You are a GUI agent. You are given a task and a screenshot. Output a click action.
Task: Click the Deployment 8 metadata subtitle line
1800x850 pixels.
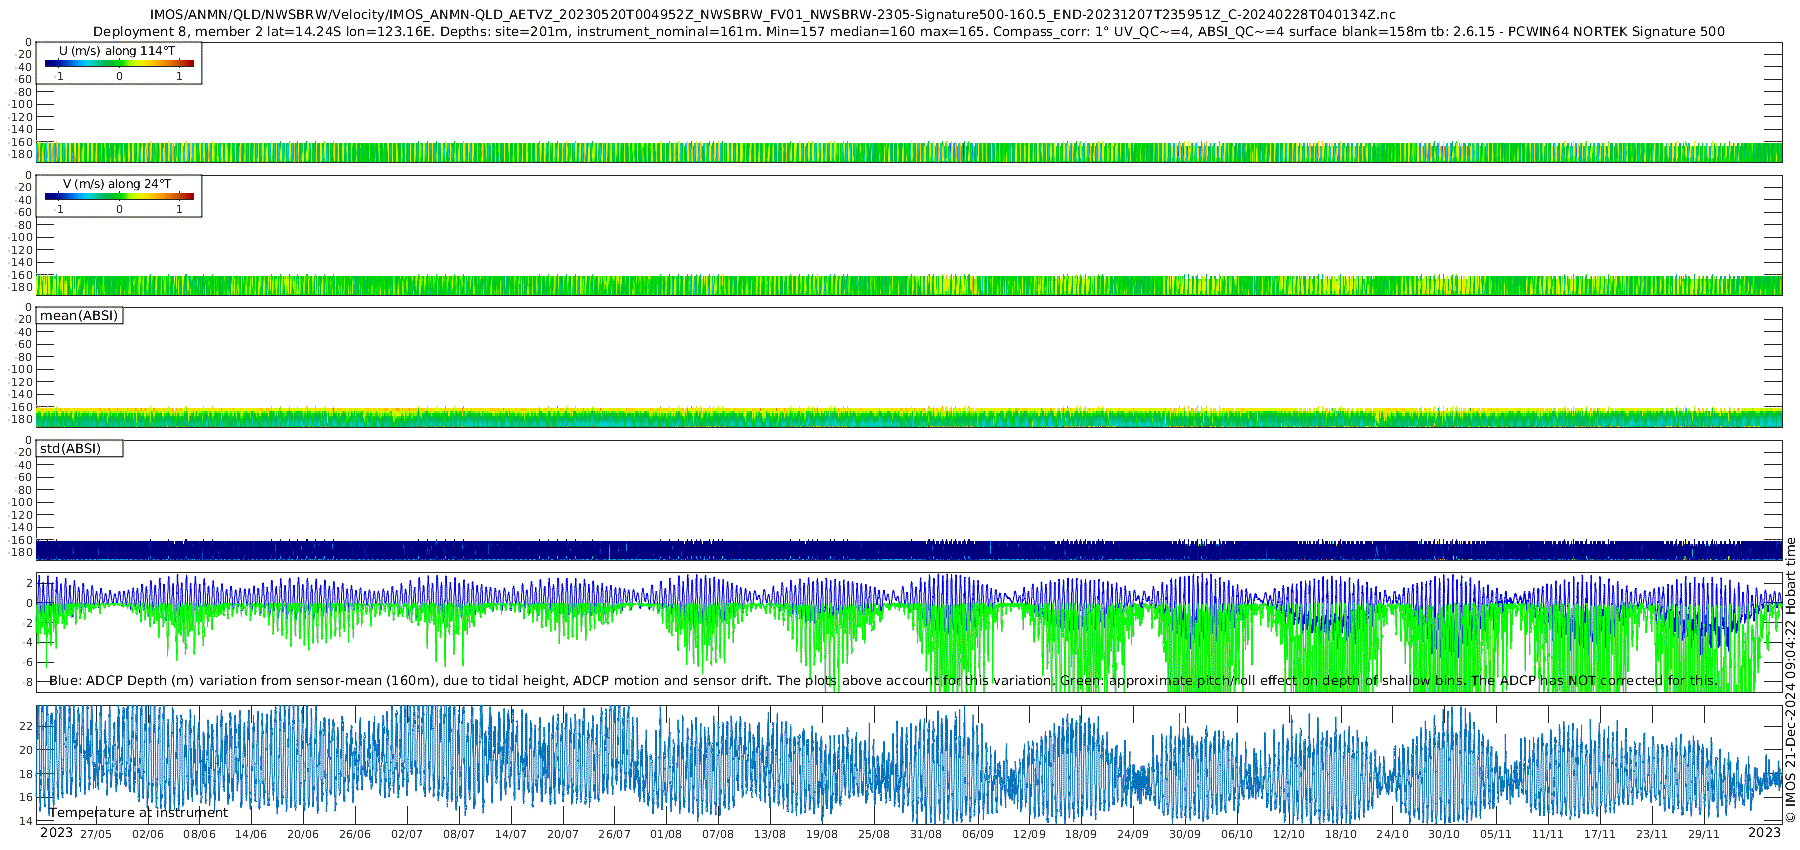tap(908, 32)
